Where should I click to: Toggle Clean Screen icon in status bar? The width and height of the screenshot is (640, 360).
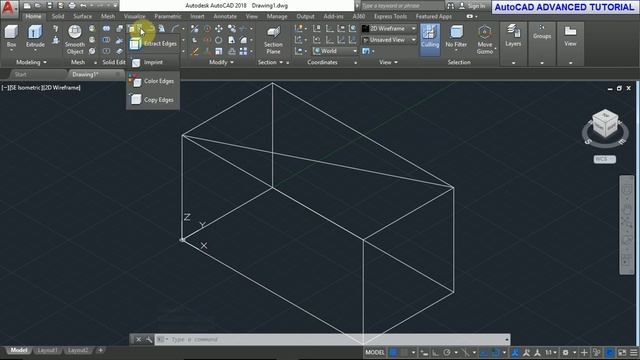(x=622, y=352)
